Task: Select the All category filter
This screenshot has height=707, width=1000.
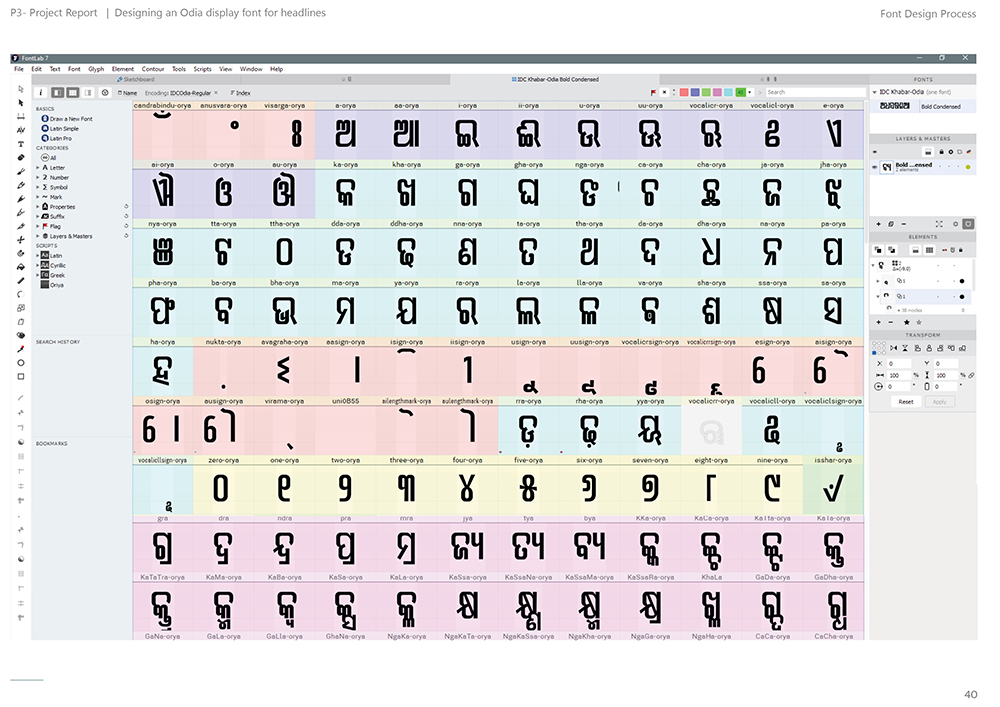Action: 49,157
